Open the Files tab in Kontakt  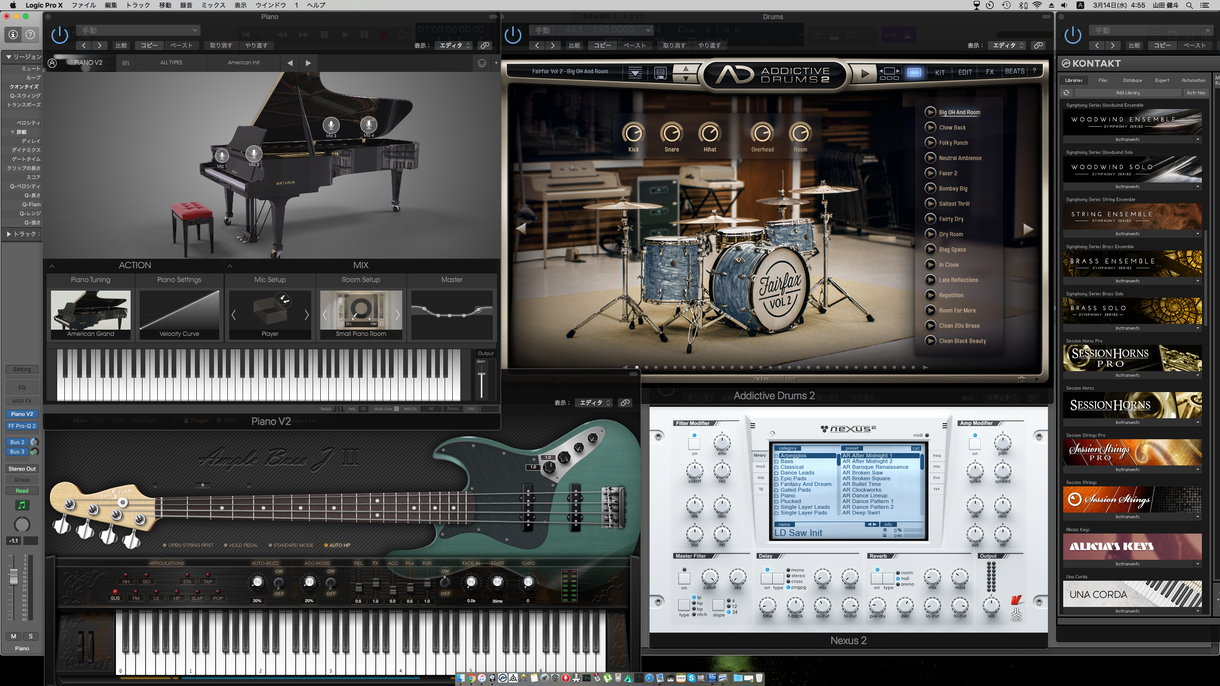(x=1103, y=80)
